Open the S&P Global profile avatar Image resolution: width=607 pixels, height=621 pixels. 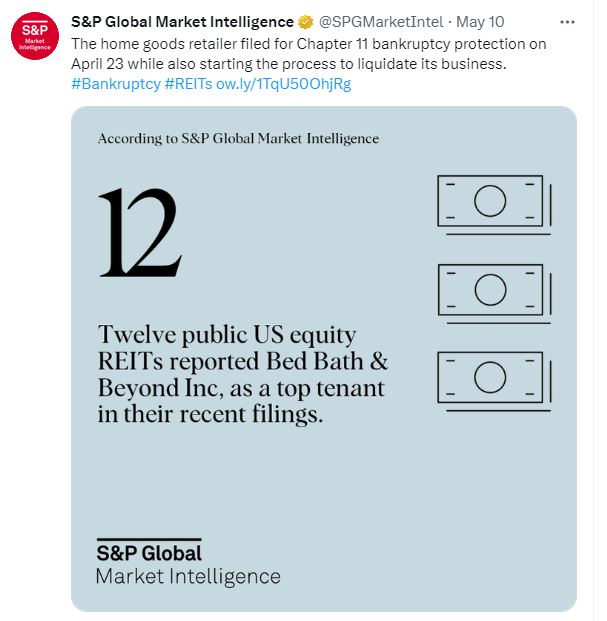click(x=34, y=37)
